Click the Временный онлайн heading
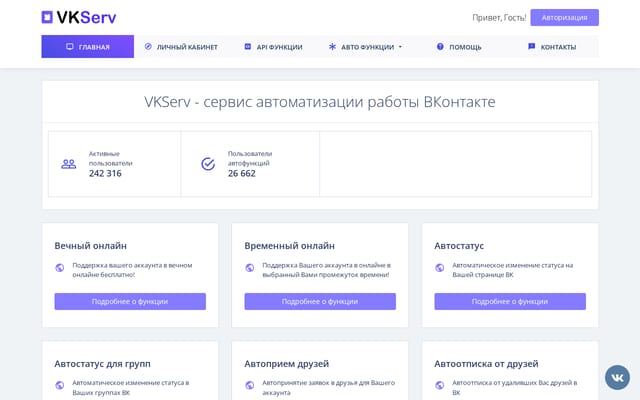The height and width of the screenshot is (400, 640). [x=289, y=246]
